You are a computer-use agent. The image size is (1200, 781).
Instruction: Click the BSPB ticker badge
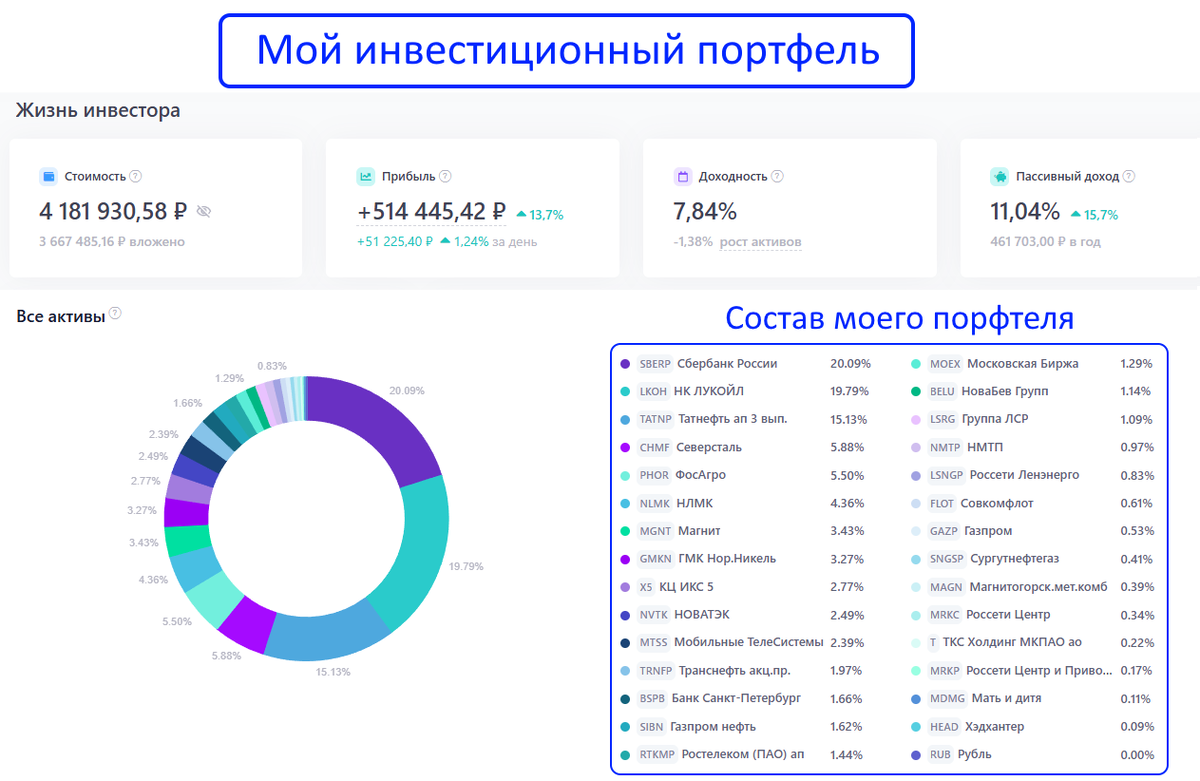pyautogui.click(x=653, y=699)
